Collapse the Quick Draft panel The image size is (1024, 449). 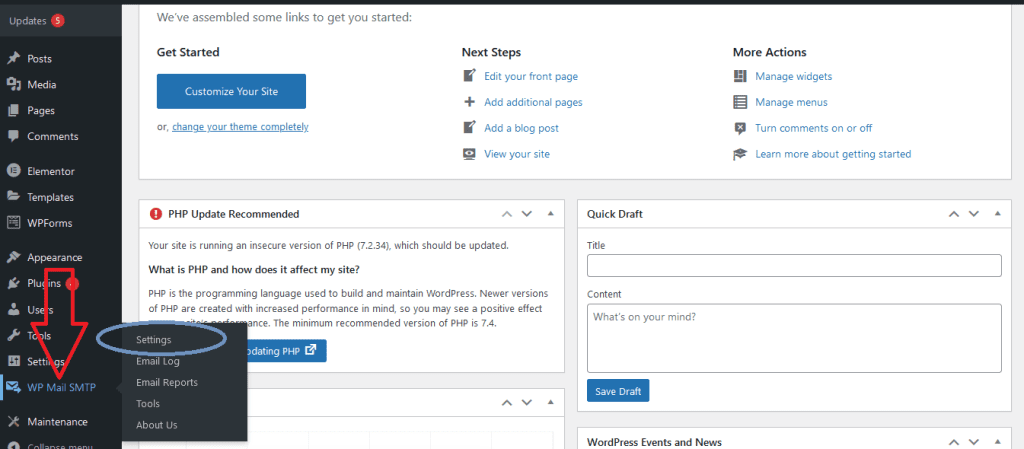click(x=997, y=213)
